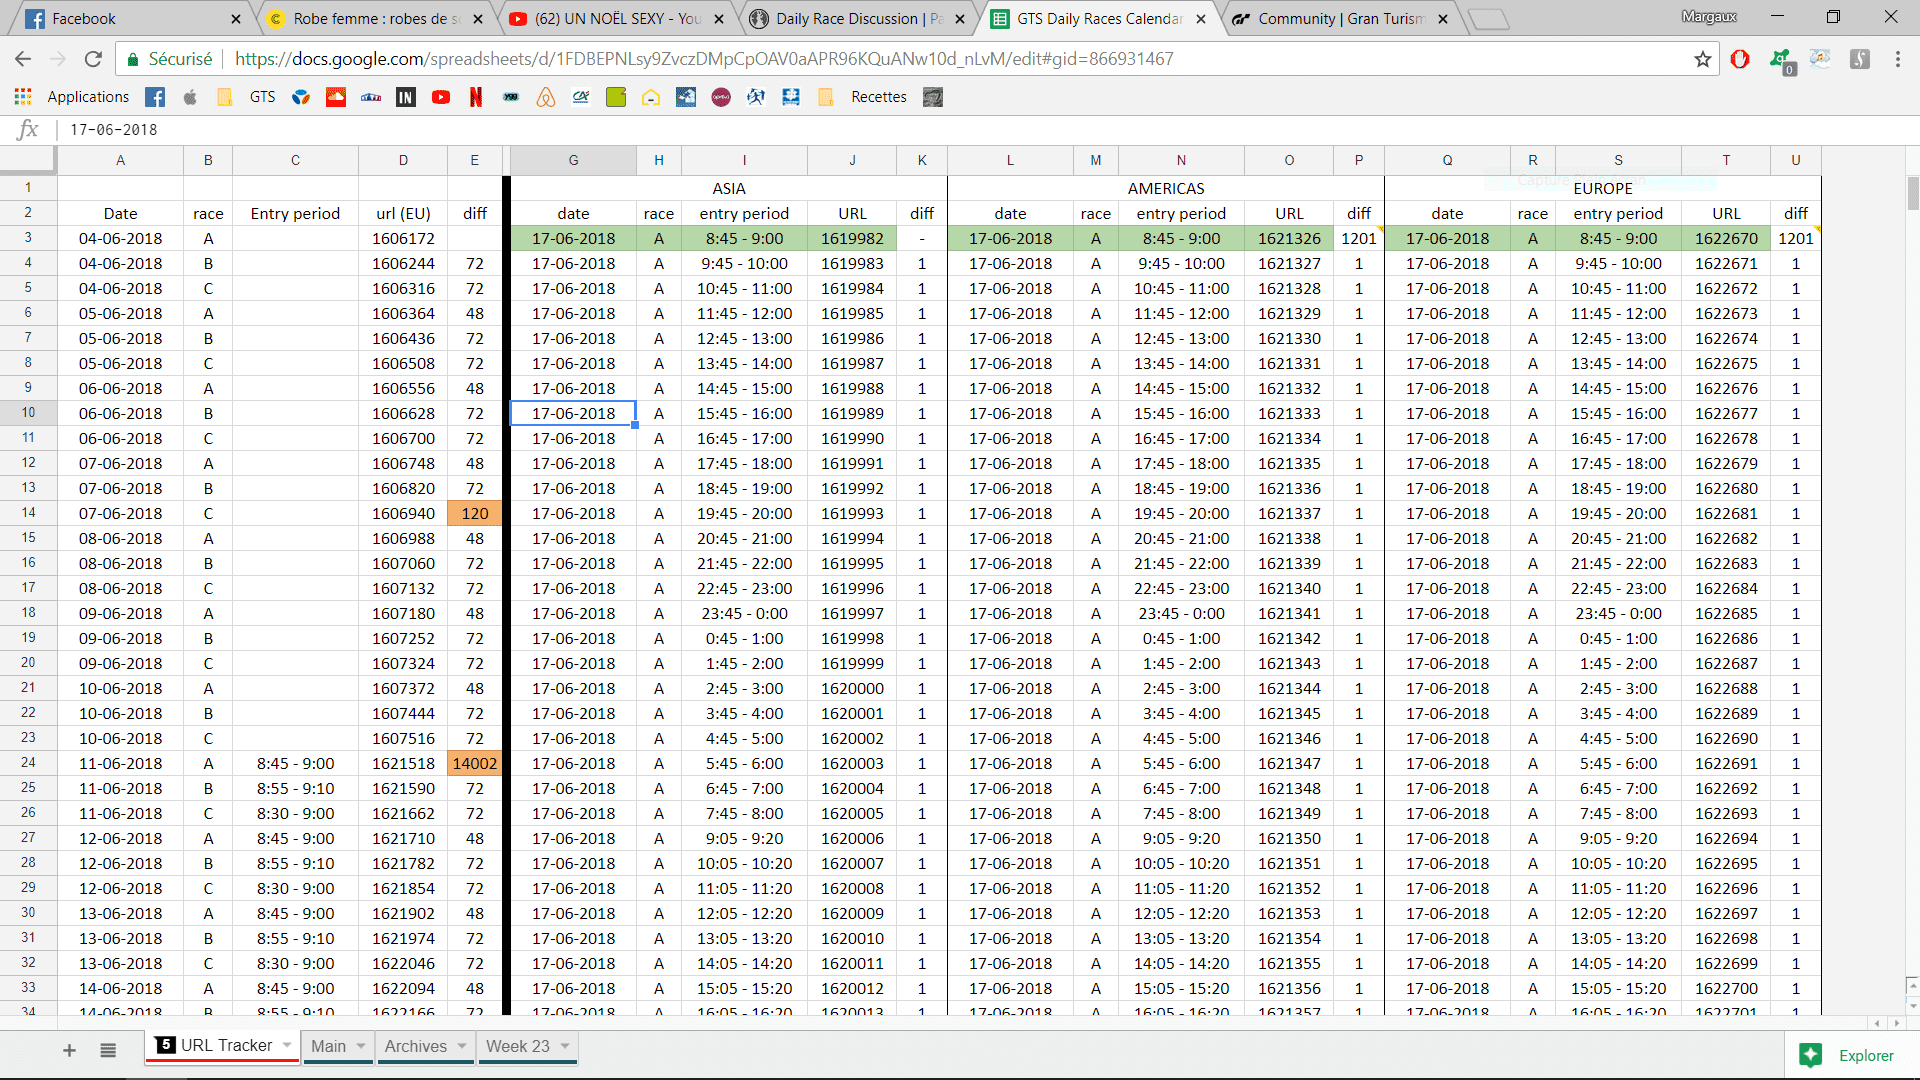
Task: Select the URL cell 1621326
Action: tap(1289, 238)
